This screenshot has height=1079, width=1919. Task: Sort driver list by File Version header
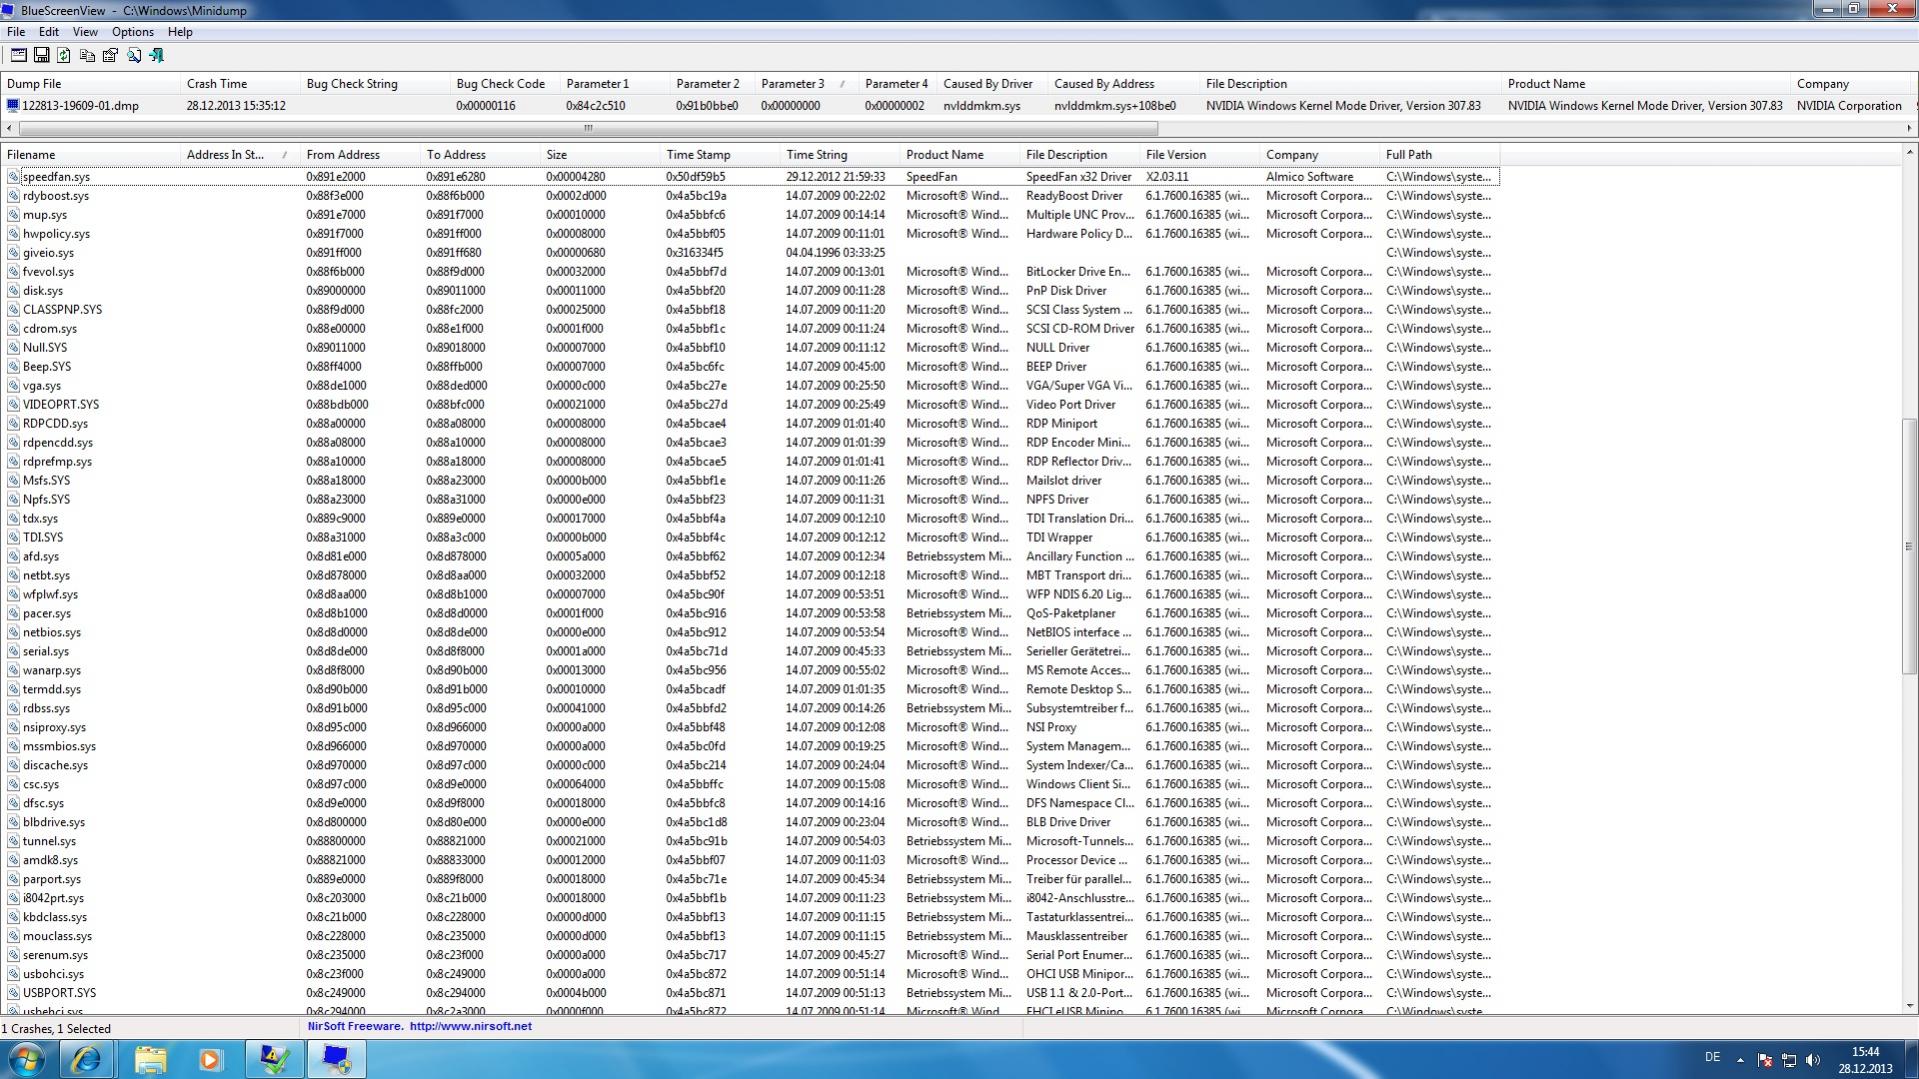[x=1200, y=155]
